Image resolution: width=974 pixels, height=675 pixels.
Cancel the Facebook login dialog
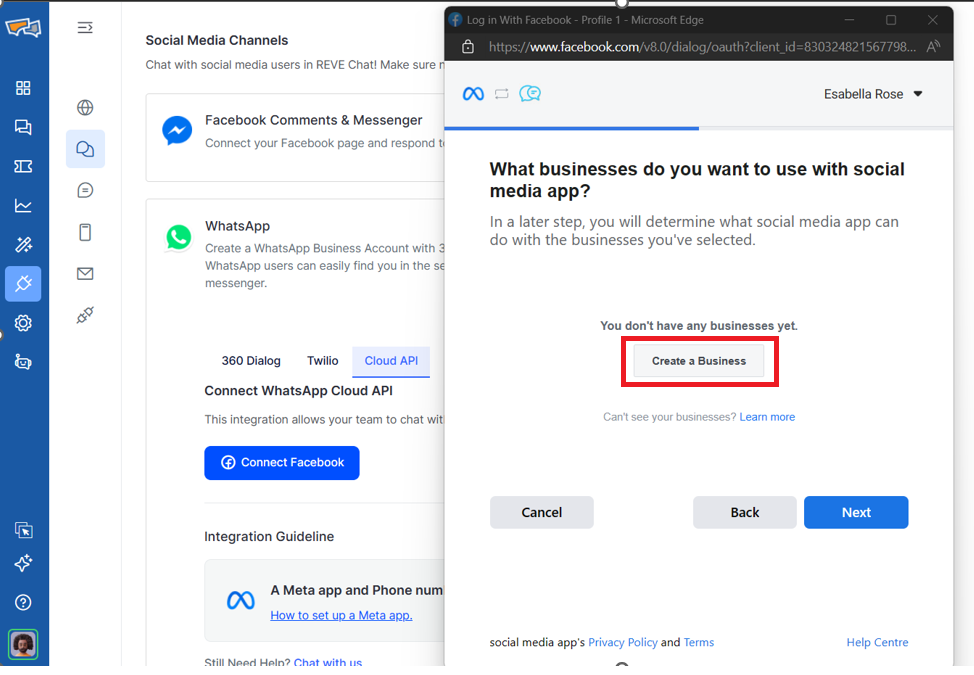click(542, 512)
